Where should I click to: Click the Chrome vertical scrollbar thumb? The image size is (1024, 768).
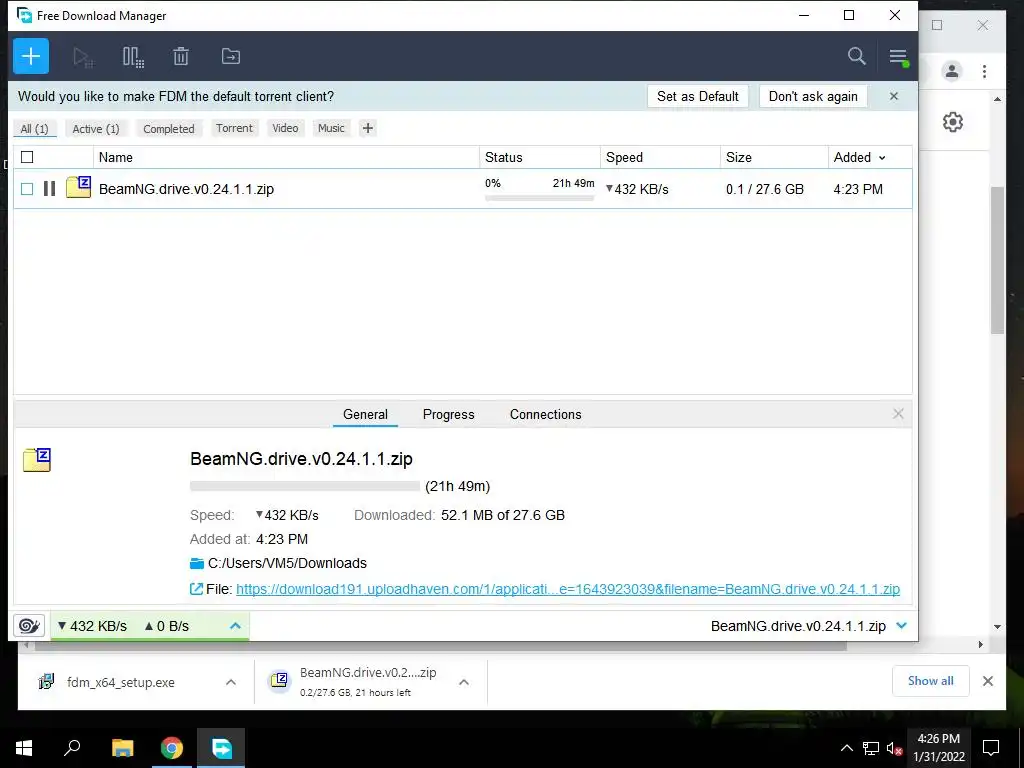[x=997, y=260]
